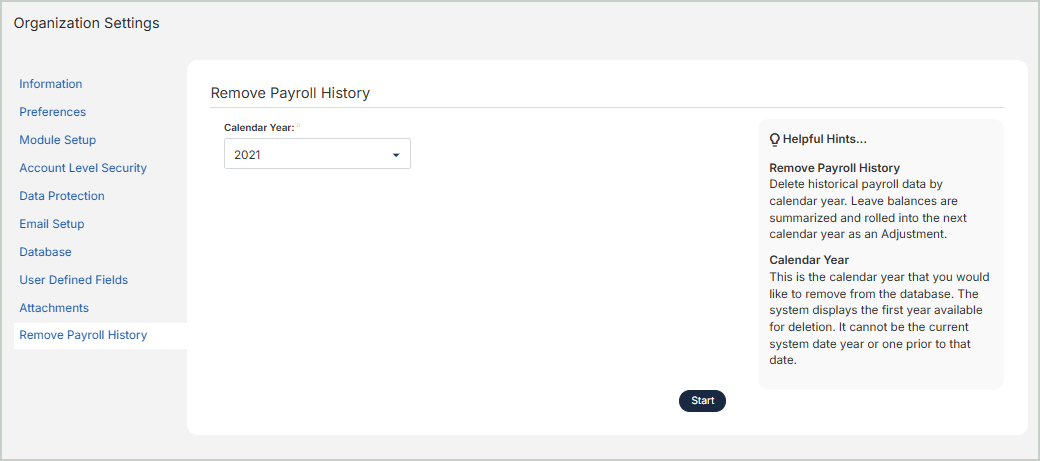Click the 2021 value in Calendar Year field
Viewport: 1040px width, 461px height.
(x=249, y=155)
